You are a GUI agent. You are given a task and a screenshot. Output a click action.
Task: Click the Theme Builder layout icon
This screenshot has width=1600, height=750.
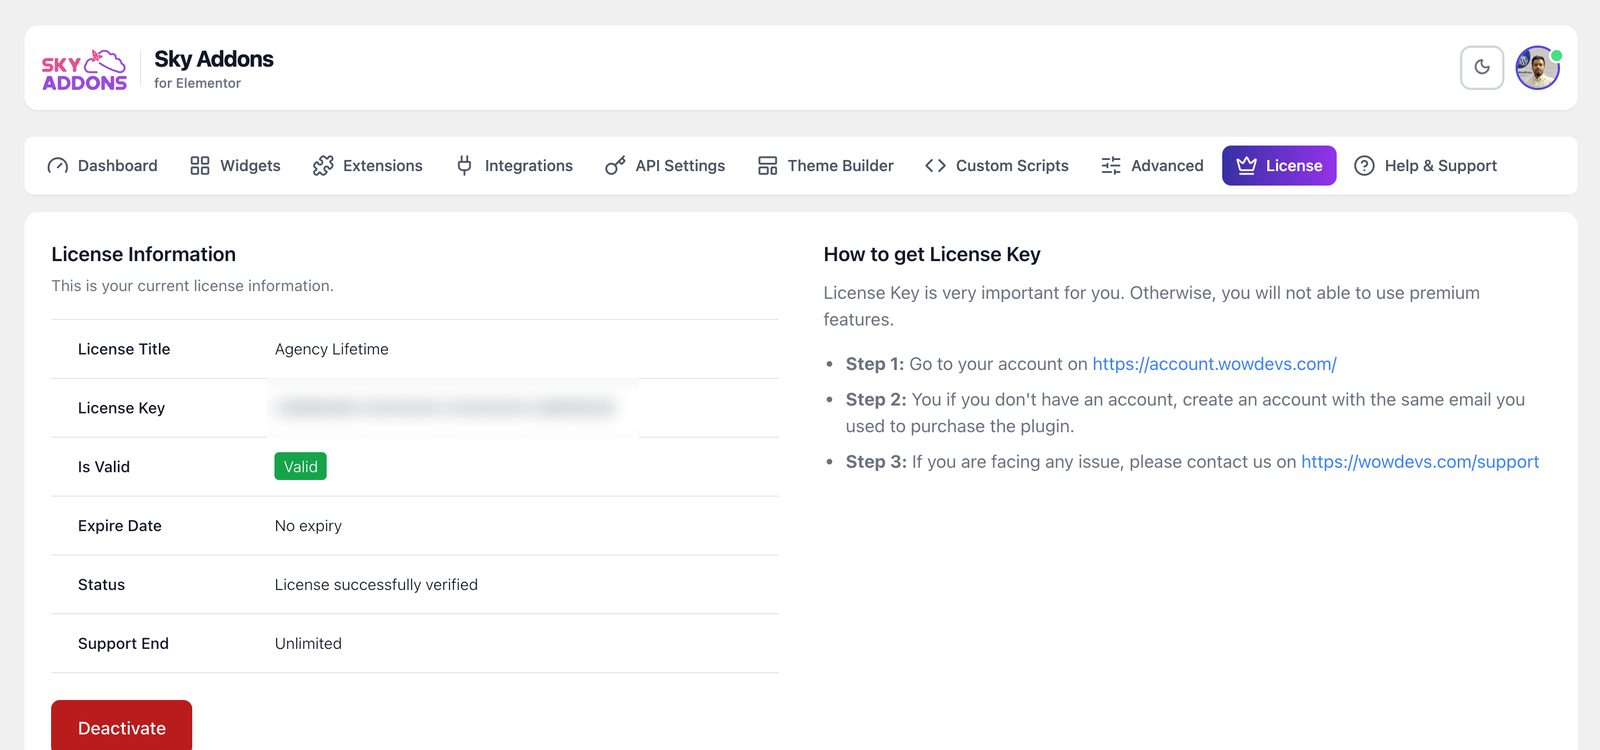click(x=767, y=166)
